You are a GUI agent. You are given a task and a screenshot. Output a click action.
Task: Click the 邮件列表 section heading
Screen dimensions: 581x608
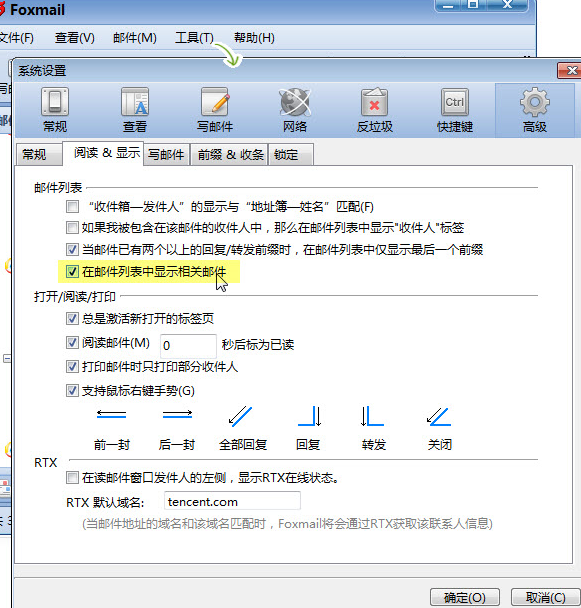(58, 188)
